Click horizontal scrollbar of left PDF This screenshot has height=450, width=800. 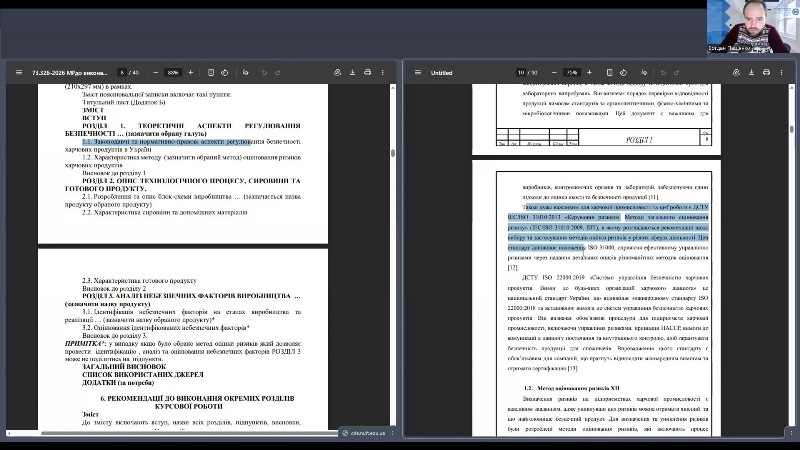189,433
